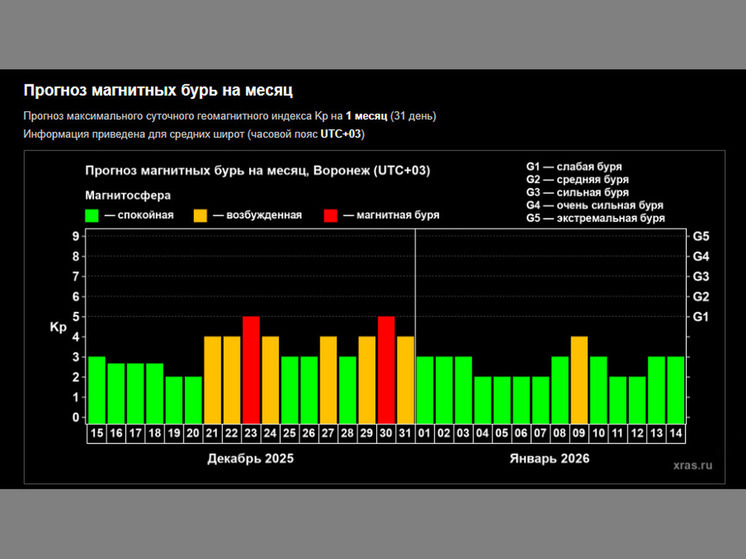The image size is (746, 559).
Task: Click the yellow bar for January 09
Action: [x=579, y=379]
